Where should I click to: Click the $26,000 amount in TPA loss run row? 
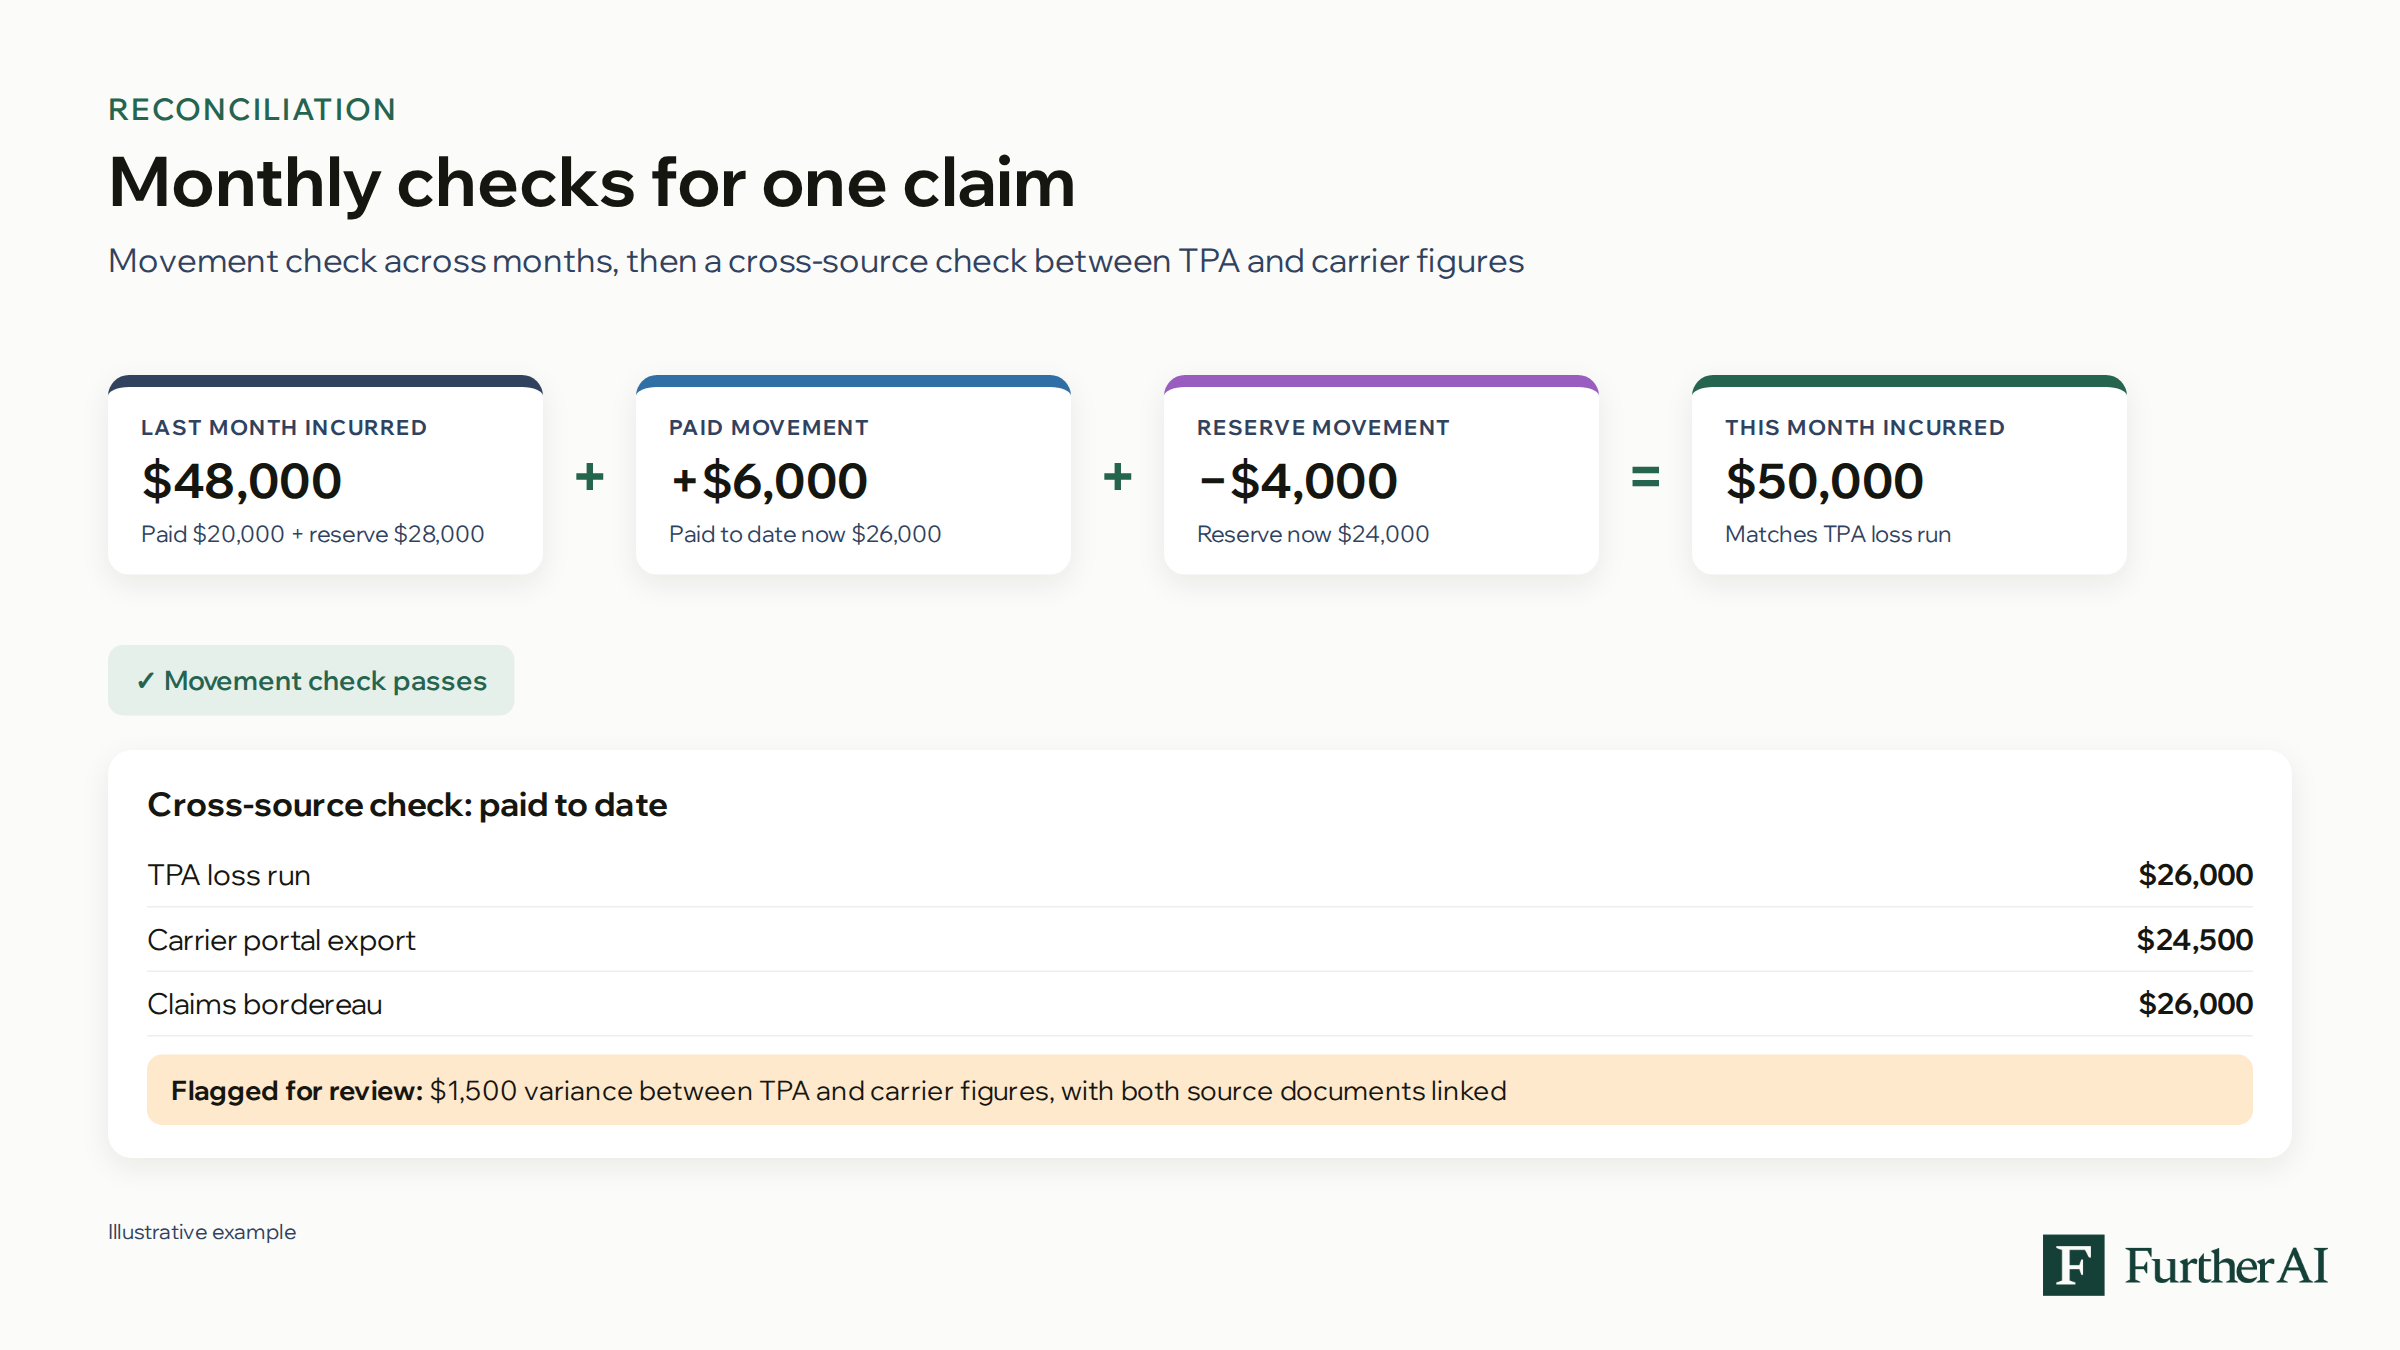click(x=2195, y=875)
